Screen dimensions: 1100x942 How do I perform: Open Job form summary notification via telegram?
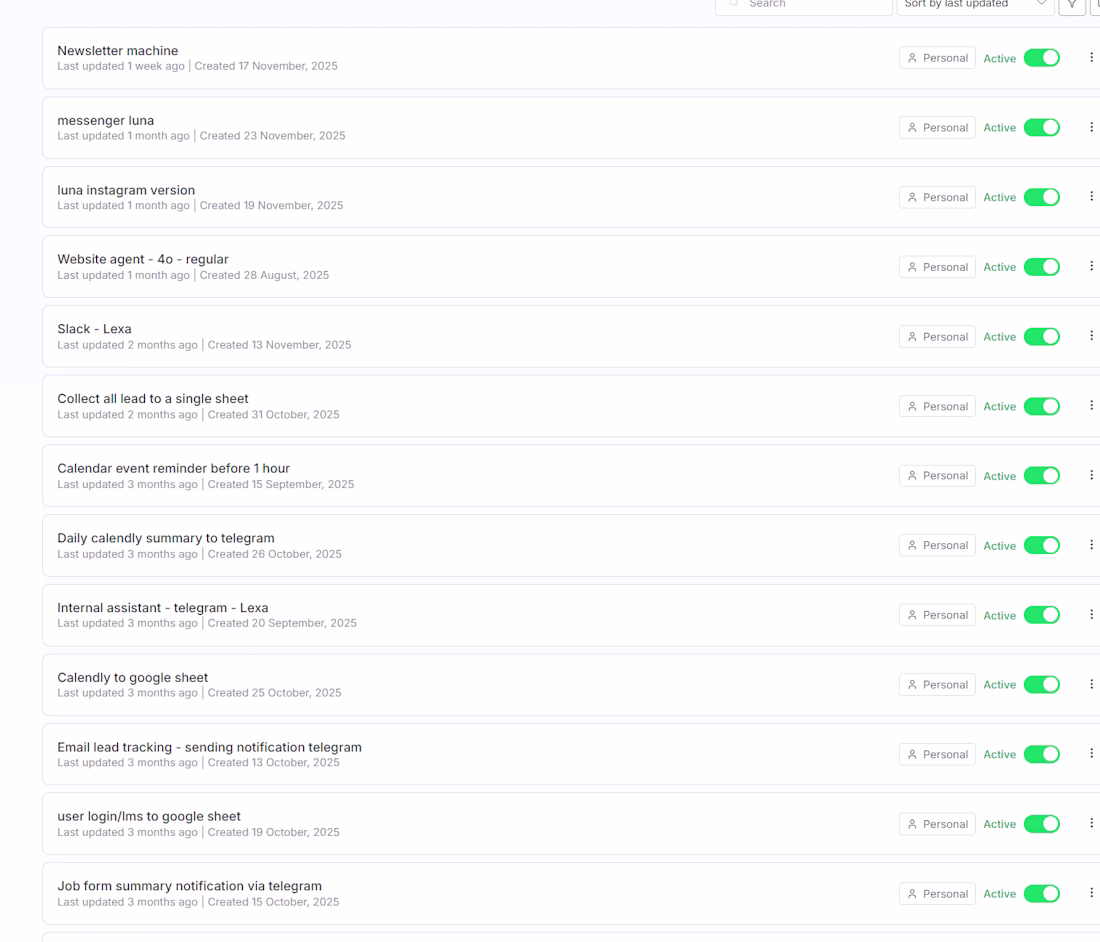point(189,886)
